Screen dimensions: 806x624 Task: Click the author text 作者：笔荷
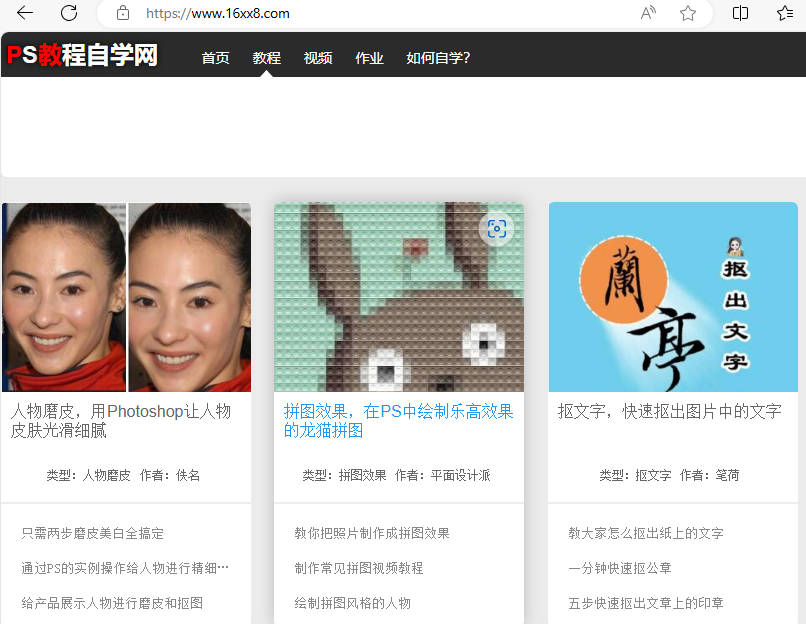tap(710, 475)
